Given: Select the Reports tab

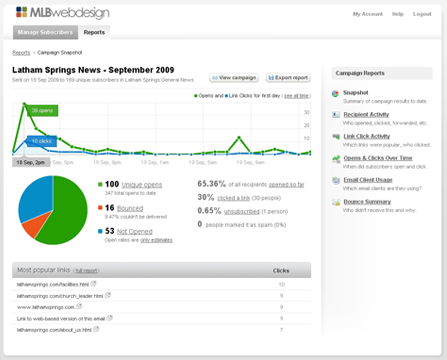Looking at the screenshot, I should (x=94, y=32).
